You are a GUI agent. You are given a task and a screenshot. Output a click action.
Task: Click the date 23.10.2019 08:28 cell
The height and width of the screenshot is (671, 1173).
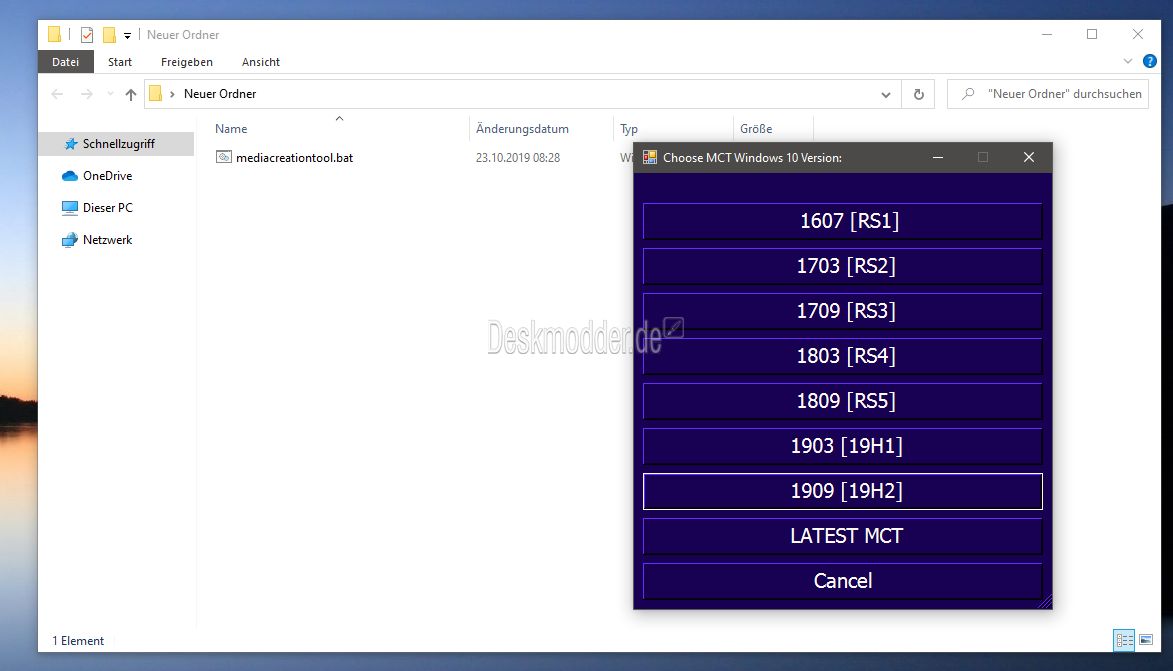518,158
